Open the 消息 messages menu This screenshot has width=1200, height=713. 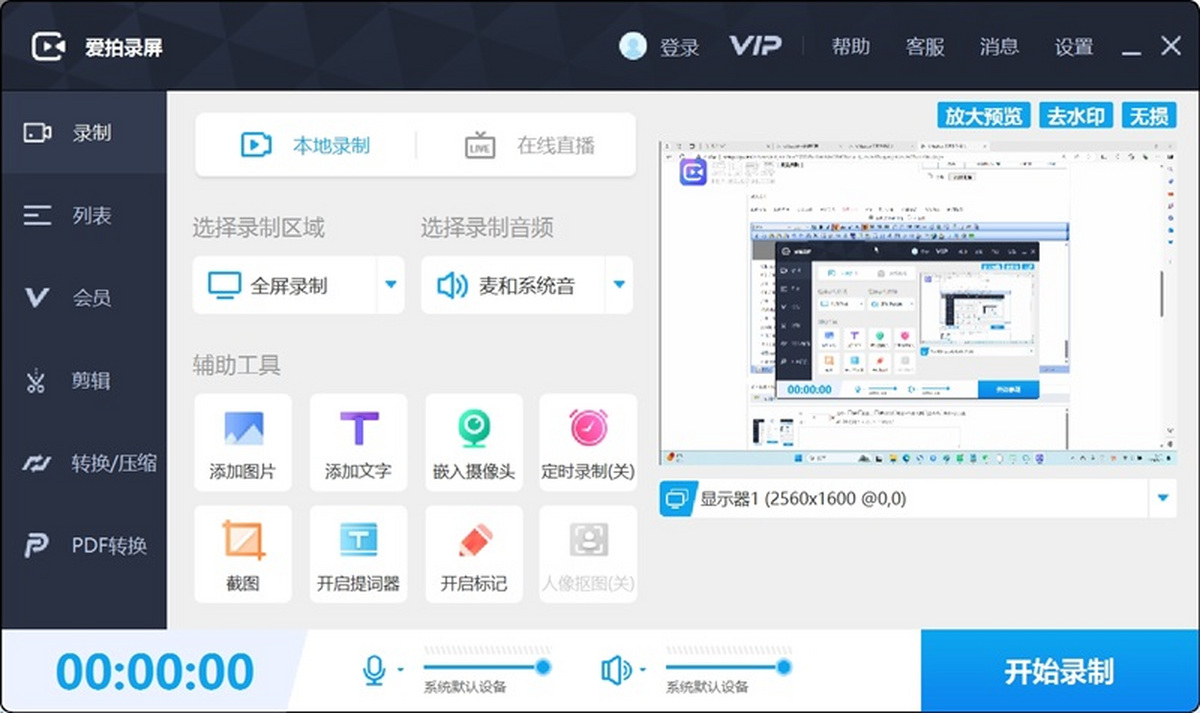pyautogui.click(x=999, y=46)
